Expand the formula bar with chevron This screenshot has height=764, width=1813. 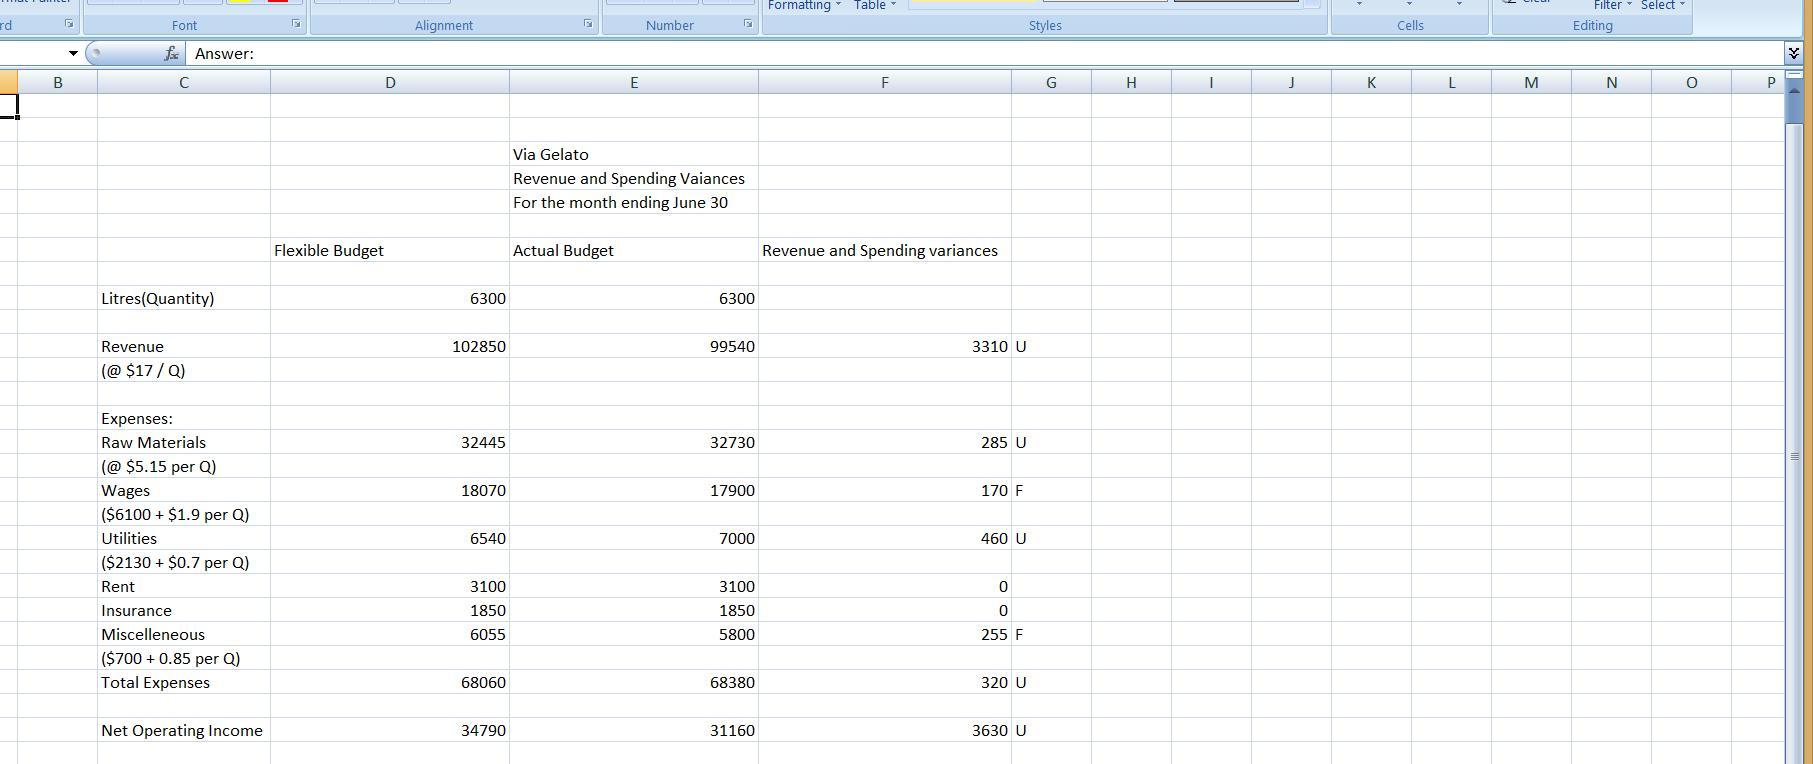(x=1793, y=53)
